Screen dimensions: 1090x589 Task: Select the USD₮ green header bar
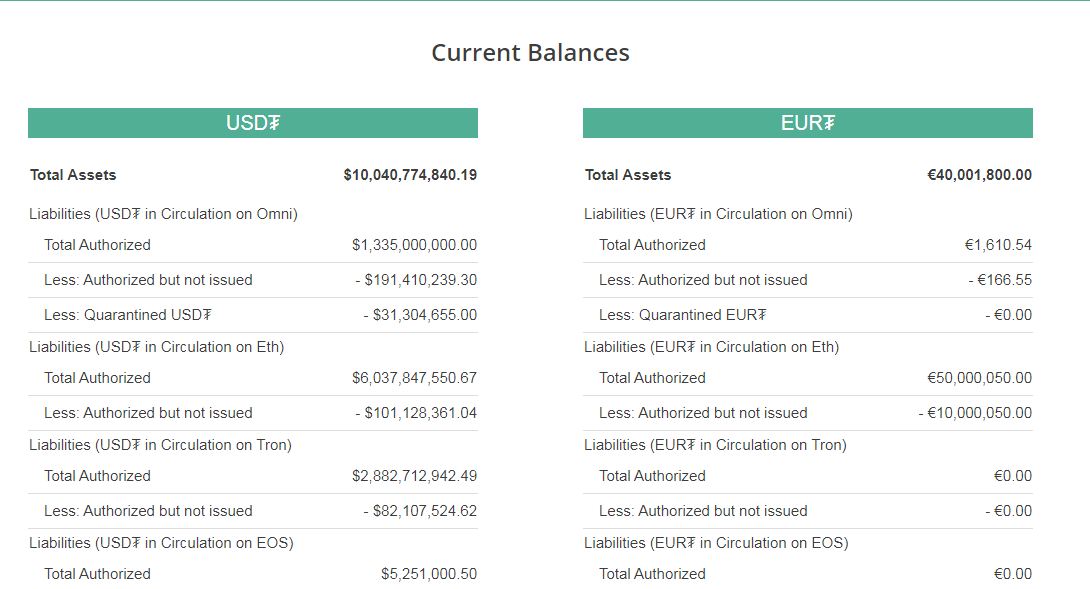253,123
